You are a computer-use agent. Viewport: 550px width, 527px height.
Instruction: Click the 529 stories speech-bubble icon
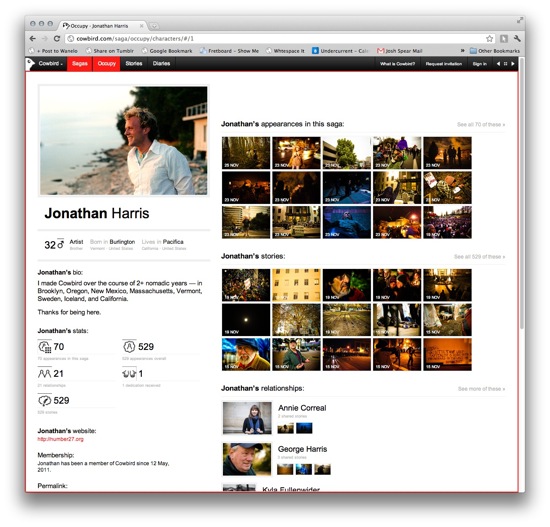[x=45, y=401]
